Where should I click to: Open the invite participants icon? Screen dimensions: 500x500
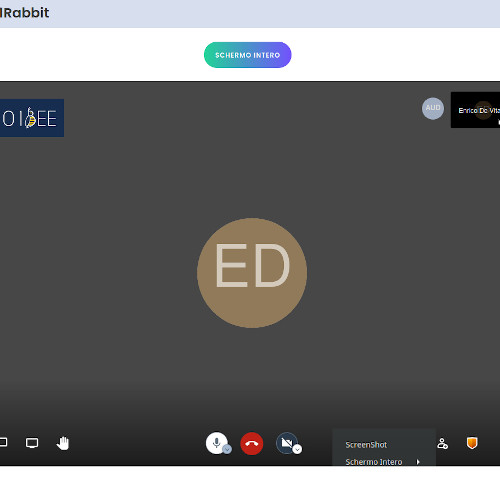(x=442, y=444)
